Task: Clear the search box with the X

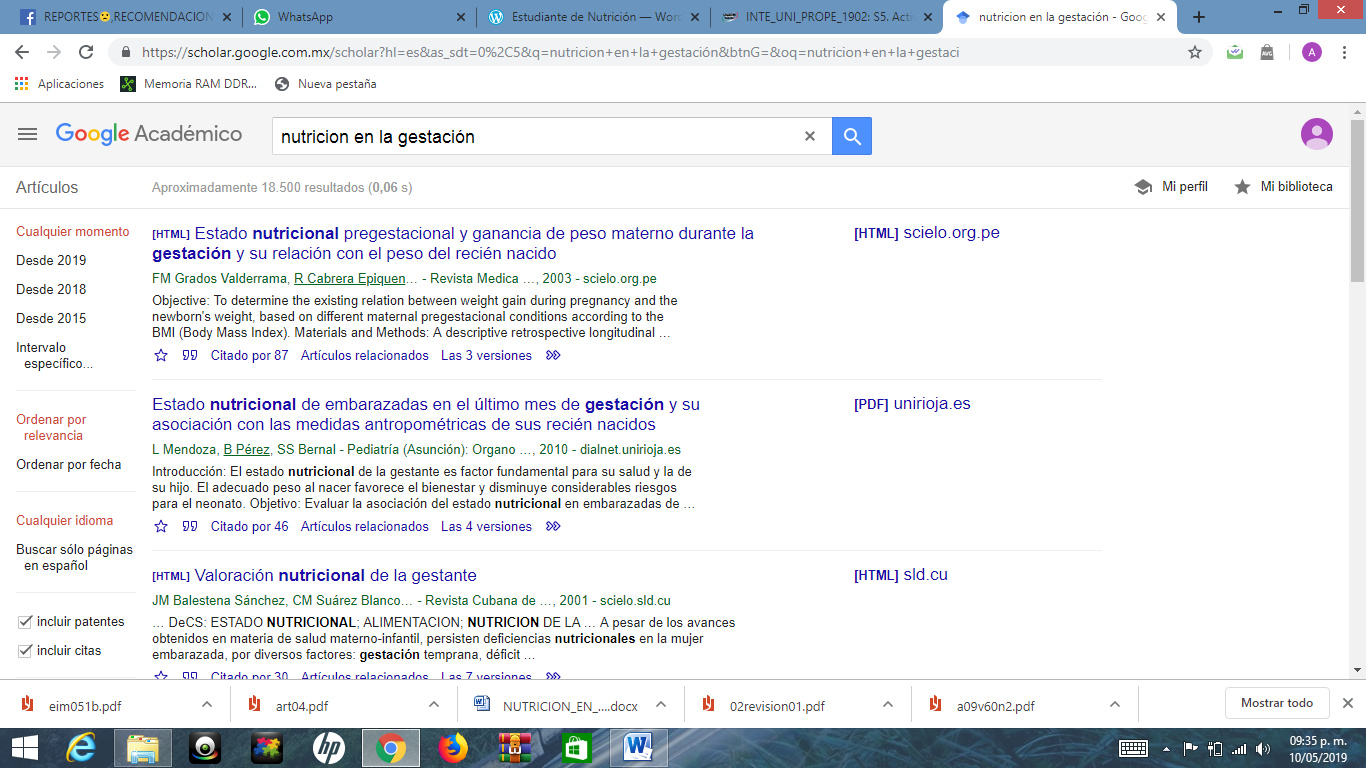Action: click(810, 137)
